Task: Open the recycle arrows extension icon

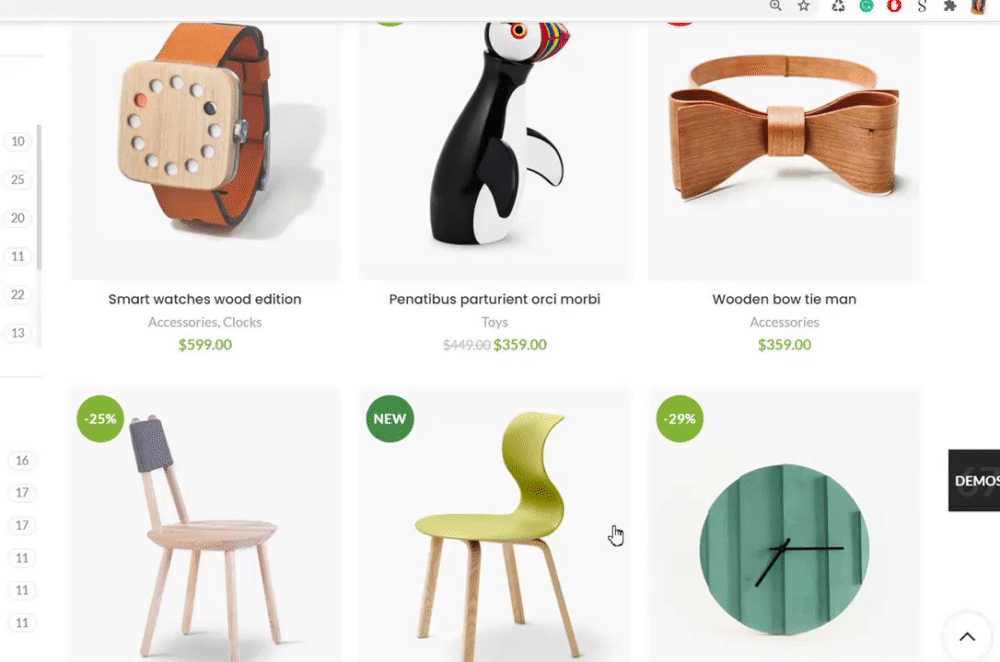Action: pos(838,6)
